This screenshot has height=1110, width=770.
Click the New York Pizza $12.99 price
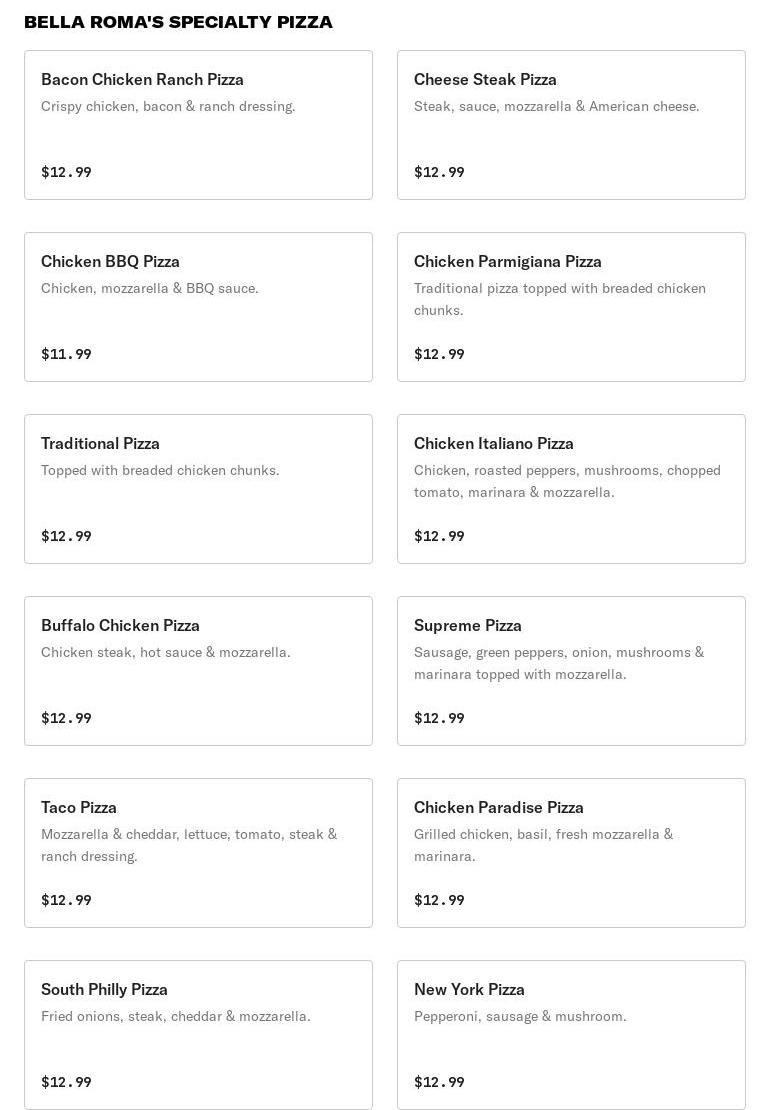[439, 1082]
